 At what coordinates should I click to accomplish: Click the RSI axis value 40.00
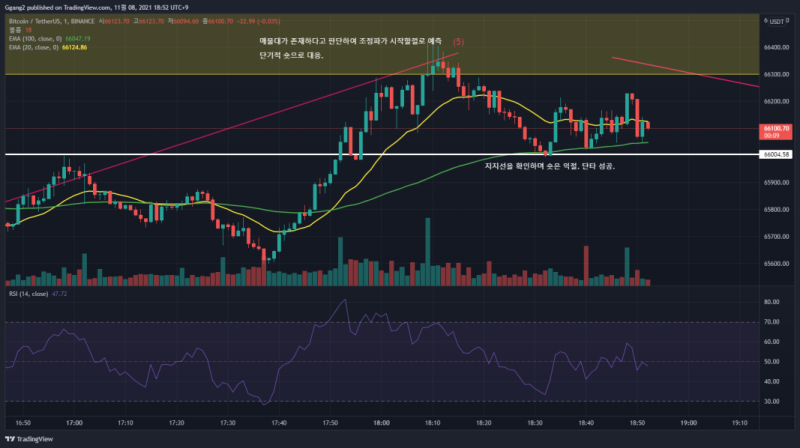pyautogui.click(x=771, y=382)
